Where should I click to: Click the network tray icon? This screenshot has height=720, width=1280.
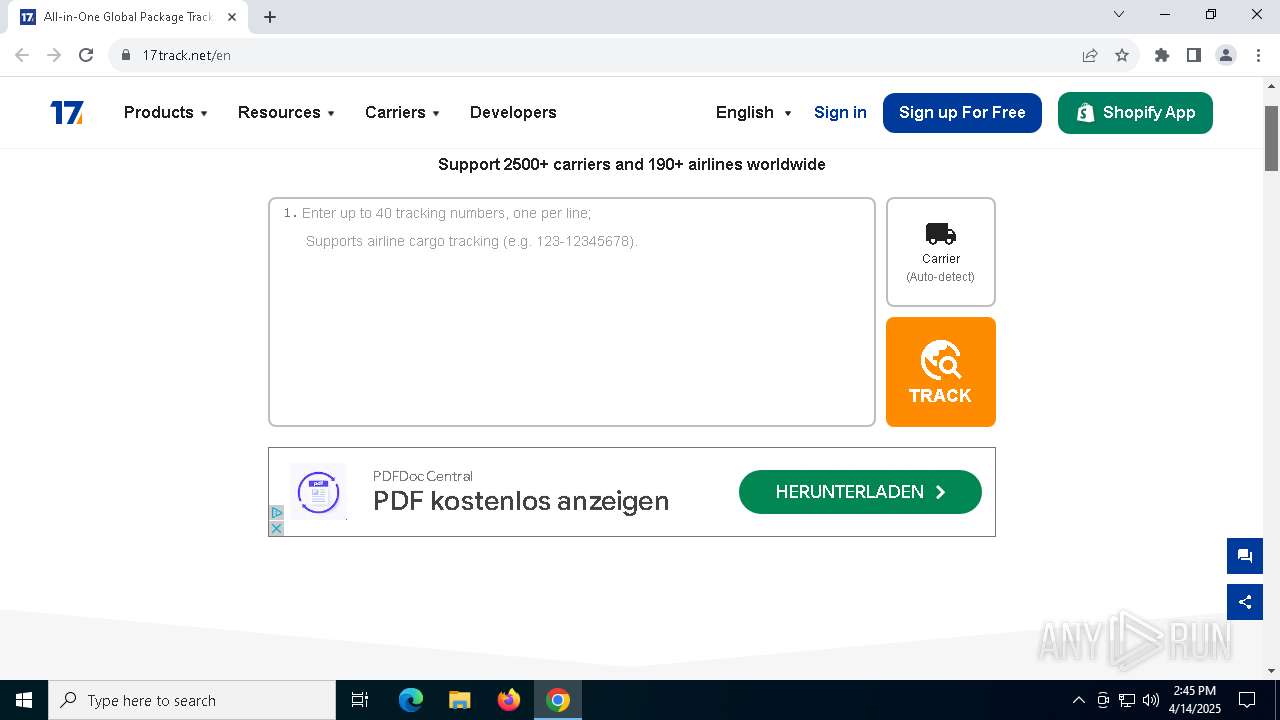1127,700
